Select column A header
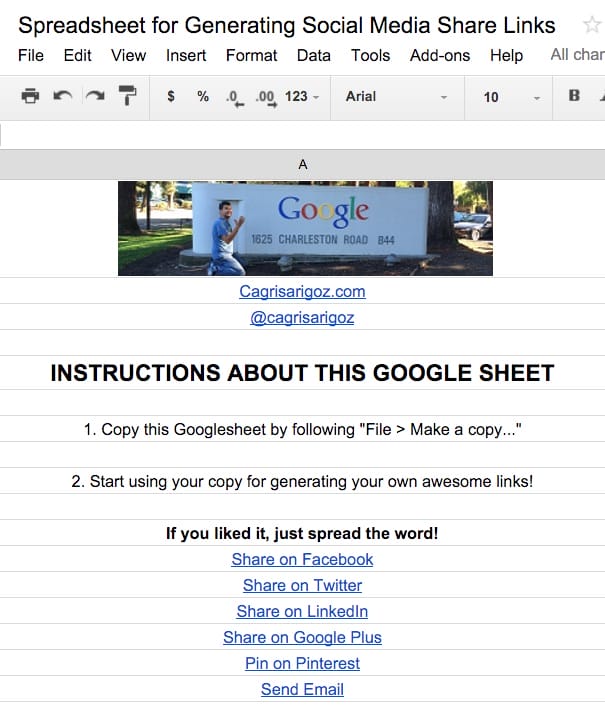 point(302,164)
